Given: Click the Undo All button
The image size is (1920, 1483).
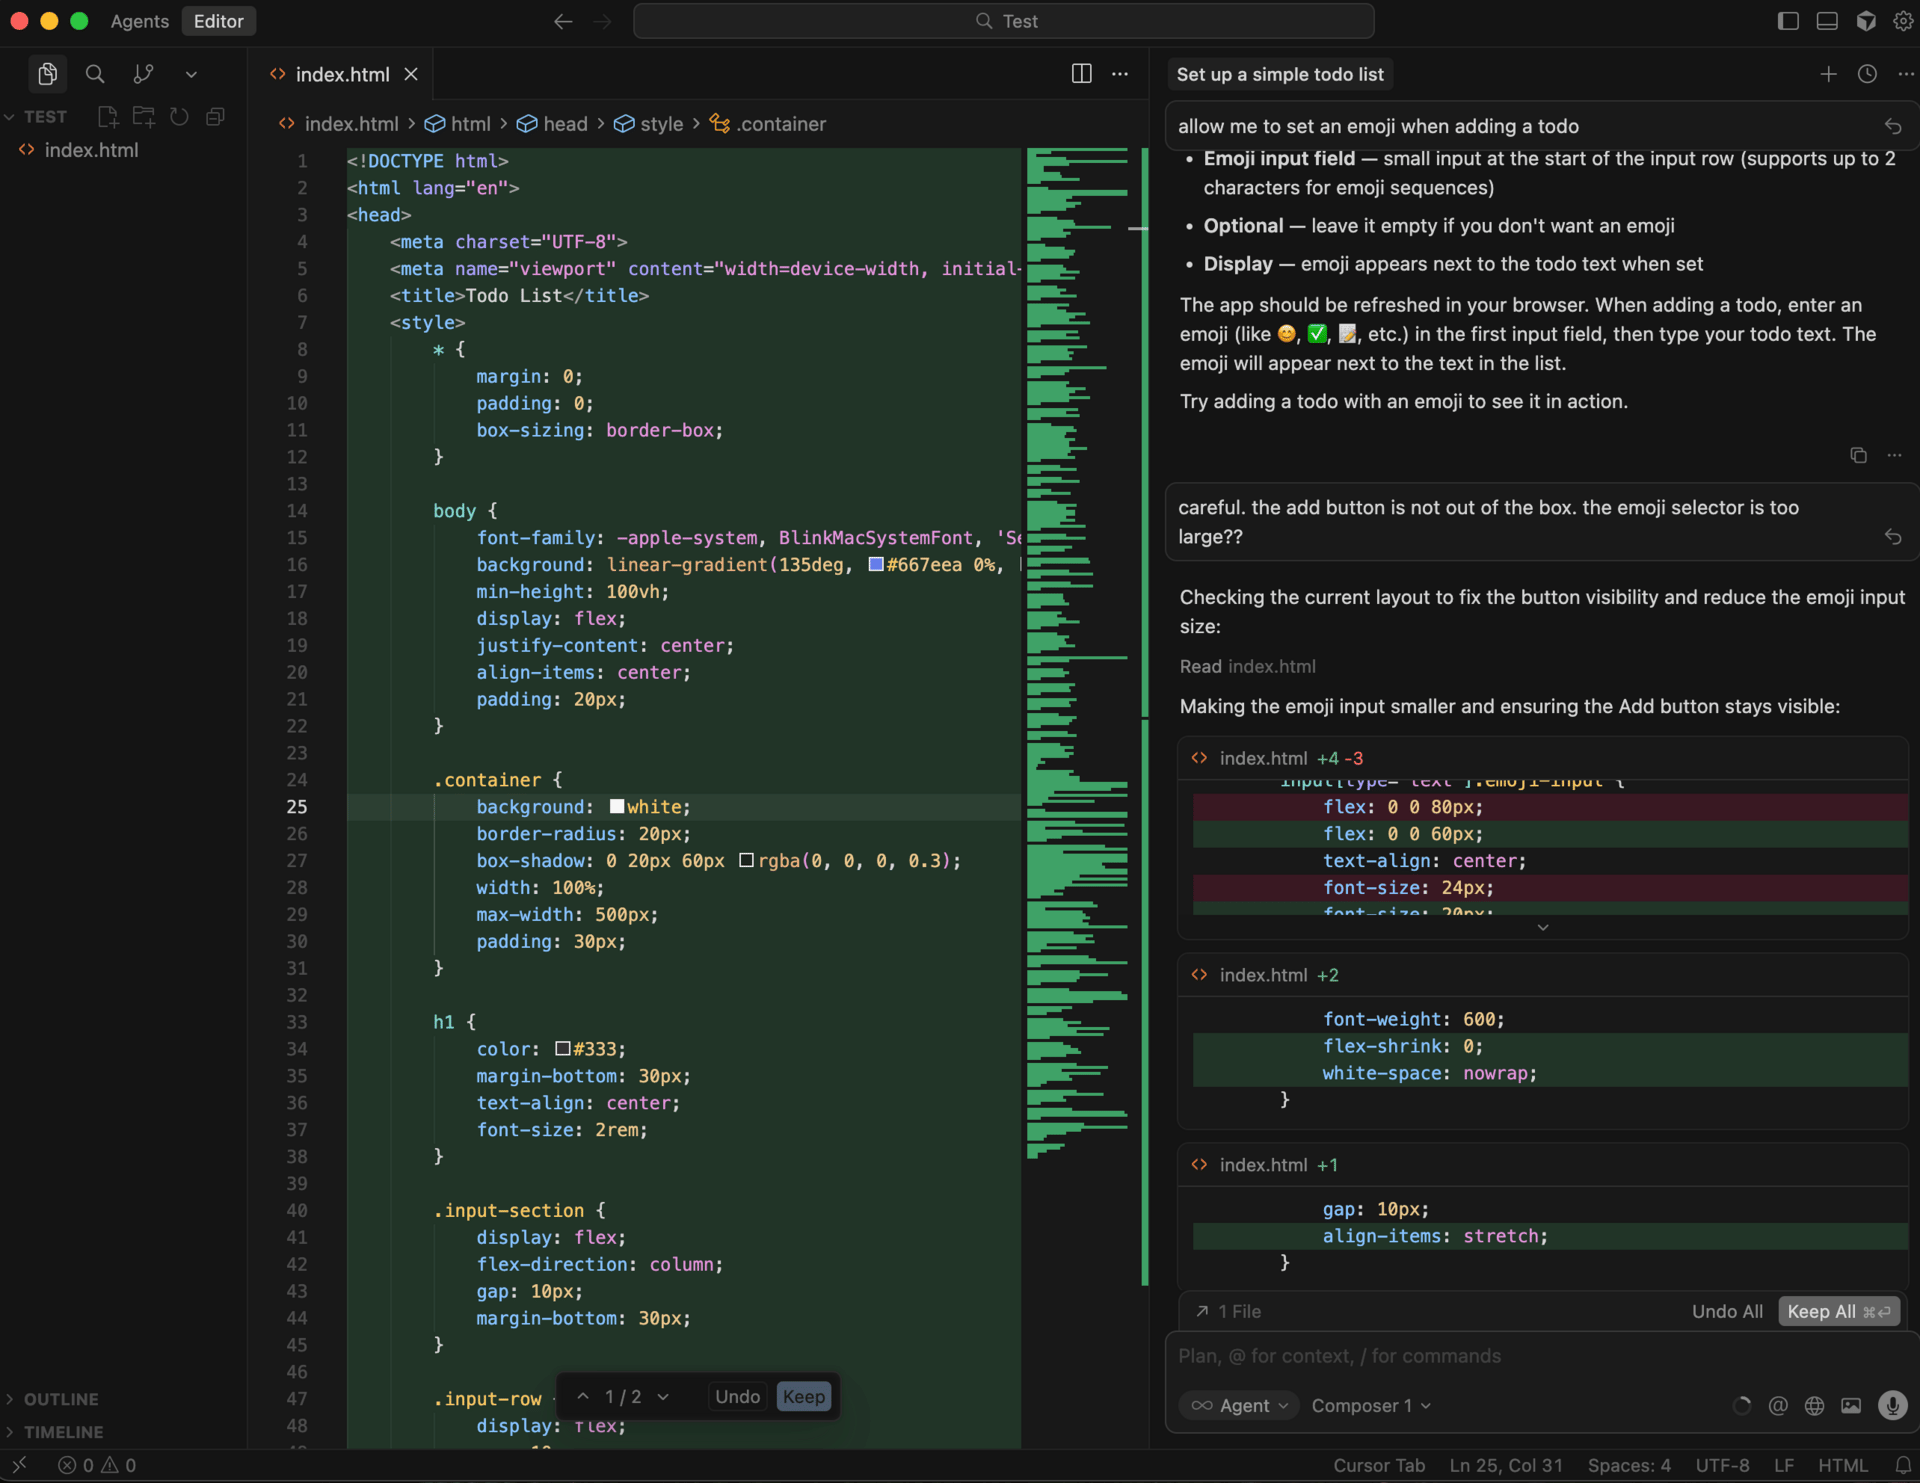Looking at the screenshot, I should (x=1727, y=1311).
